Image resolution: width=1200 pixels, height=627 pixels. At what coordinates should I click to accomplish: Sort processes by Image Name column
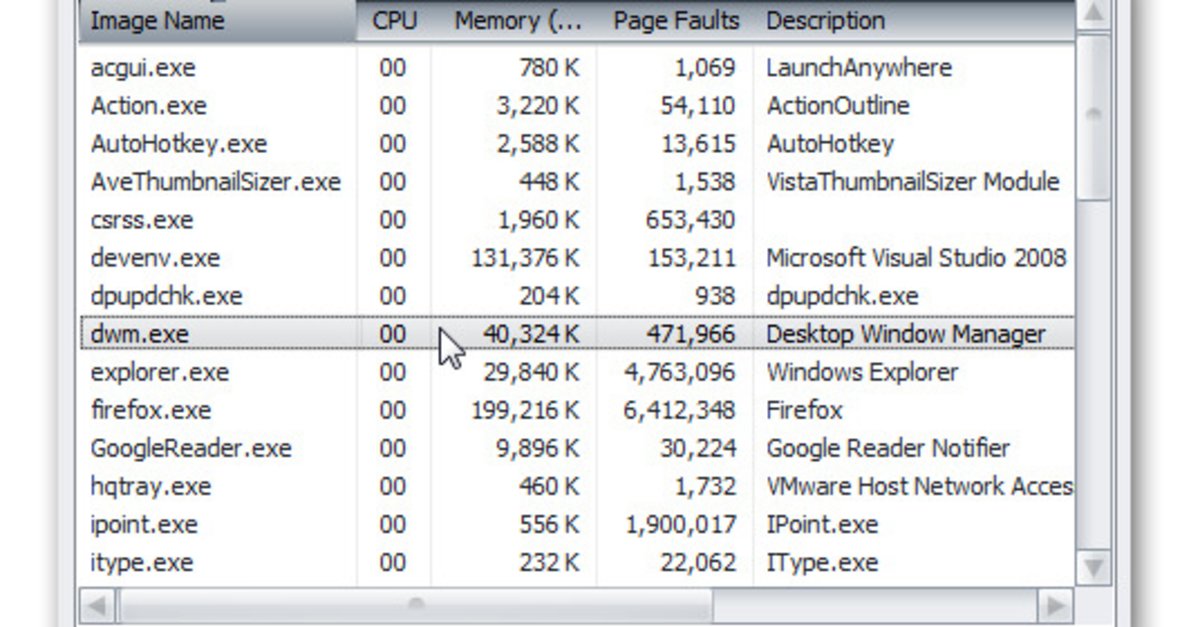coord(157,21)
